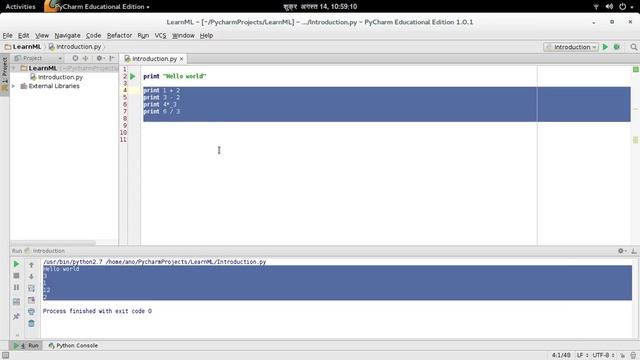
Task: Click the inspector hector icon in status bar
Action: (x=633, y=356)
